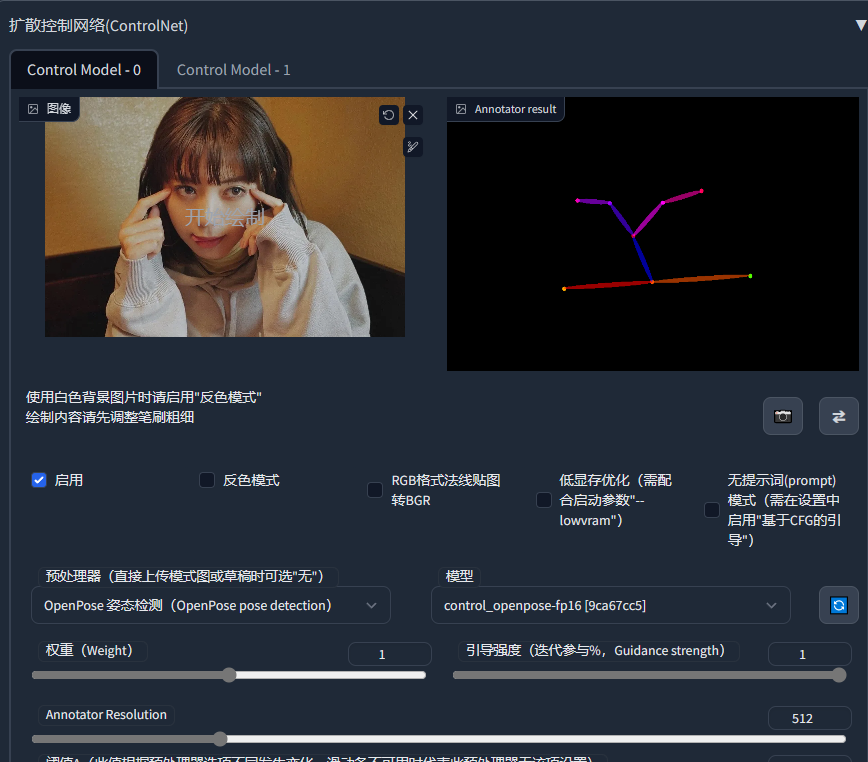Click the Annotator Resolution label
The height and width of the screenshot is (762, 868).
(106, 714)
